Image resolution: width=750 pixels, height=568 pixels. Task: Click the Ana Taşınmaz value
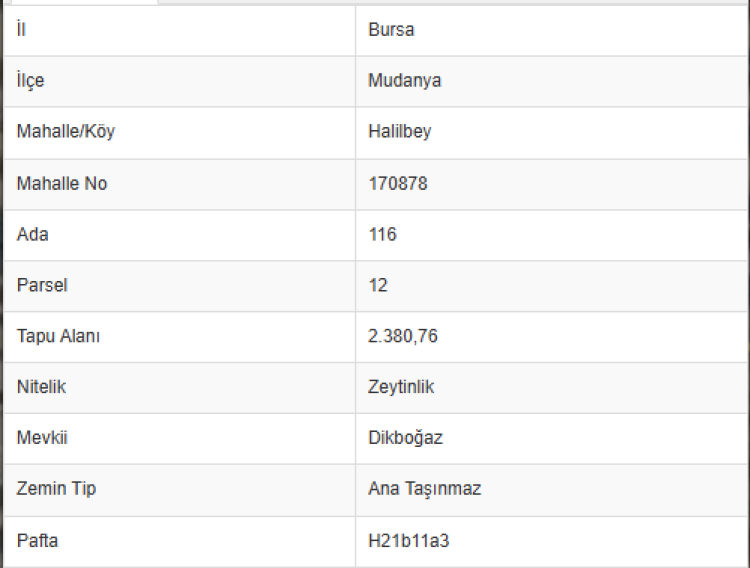click(425, 490)
